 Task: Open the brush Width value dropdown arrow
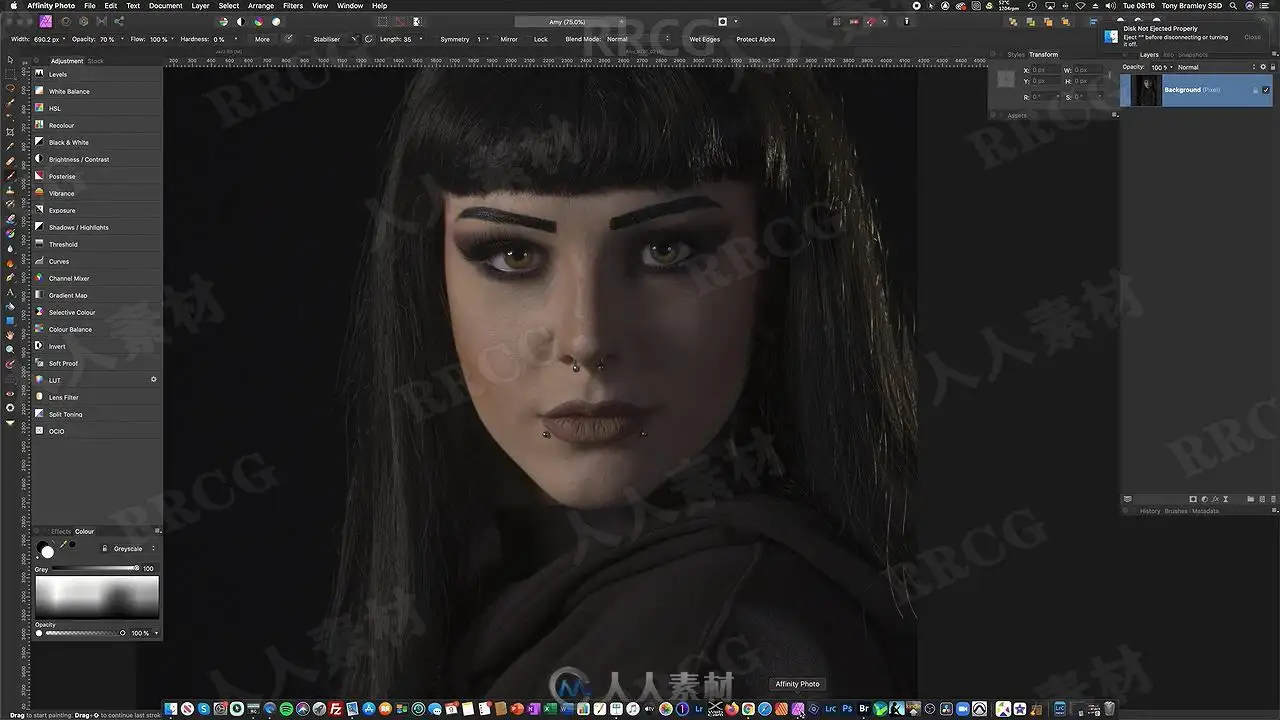[x=65, y=39]
